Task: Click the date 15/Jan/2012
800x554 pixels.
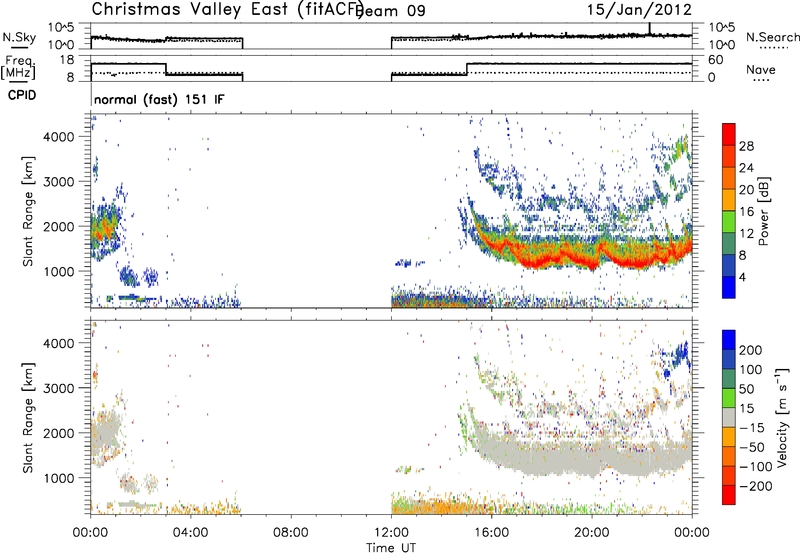Action: tap(639, 10)
